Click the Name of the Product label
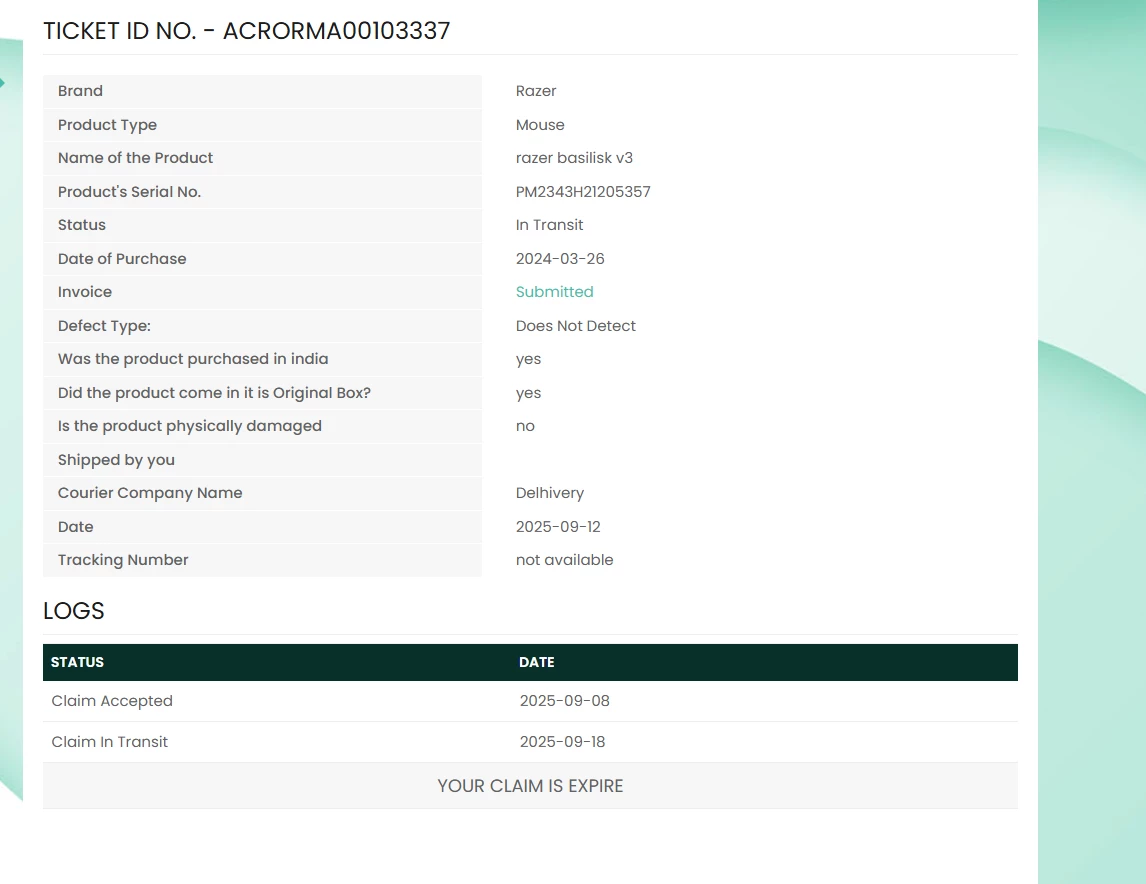 pos(135,158)
